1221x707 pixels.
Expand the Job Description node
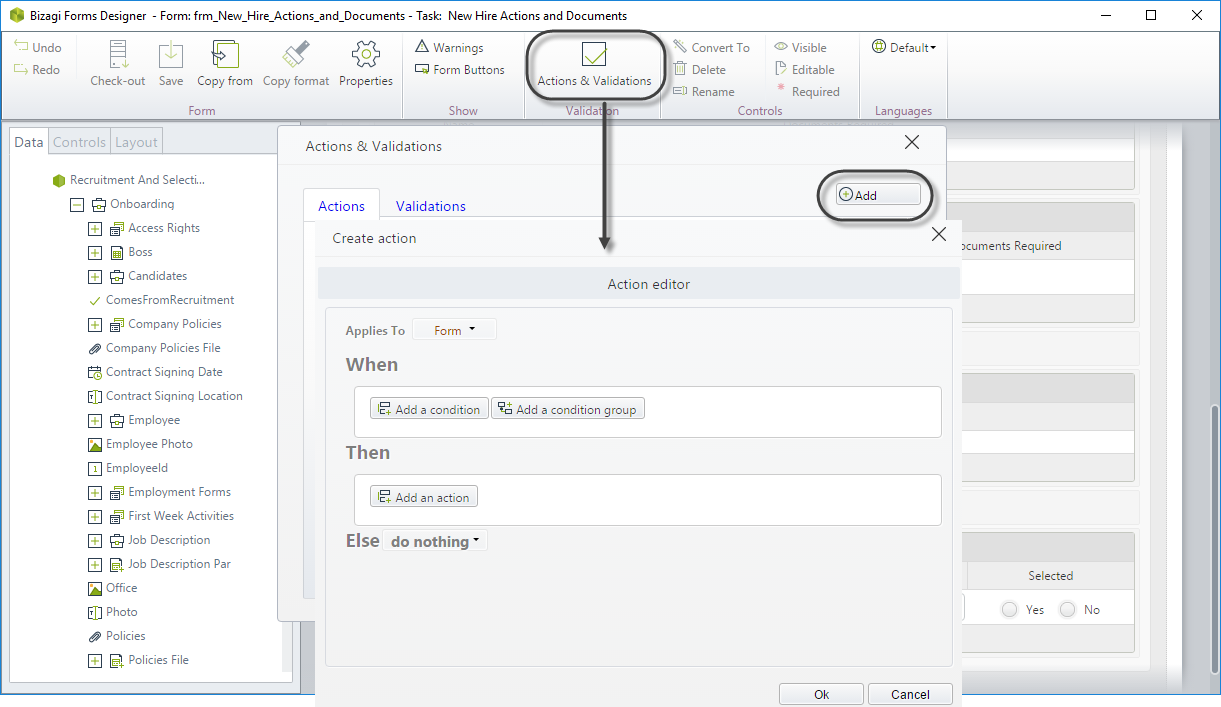pos(95,540)
